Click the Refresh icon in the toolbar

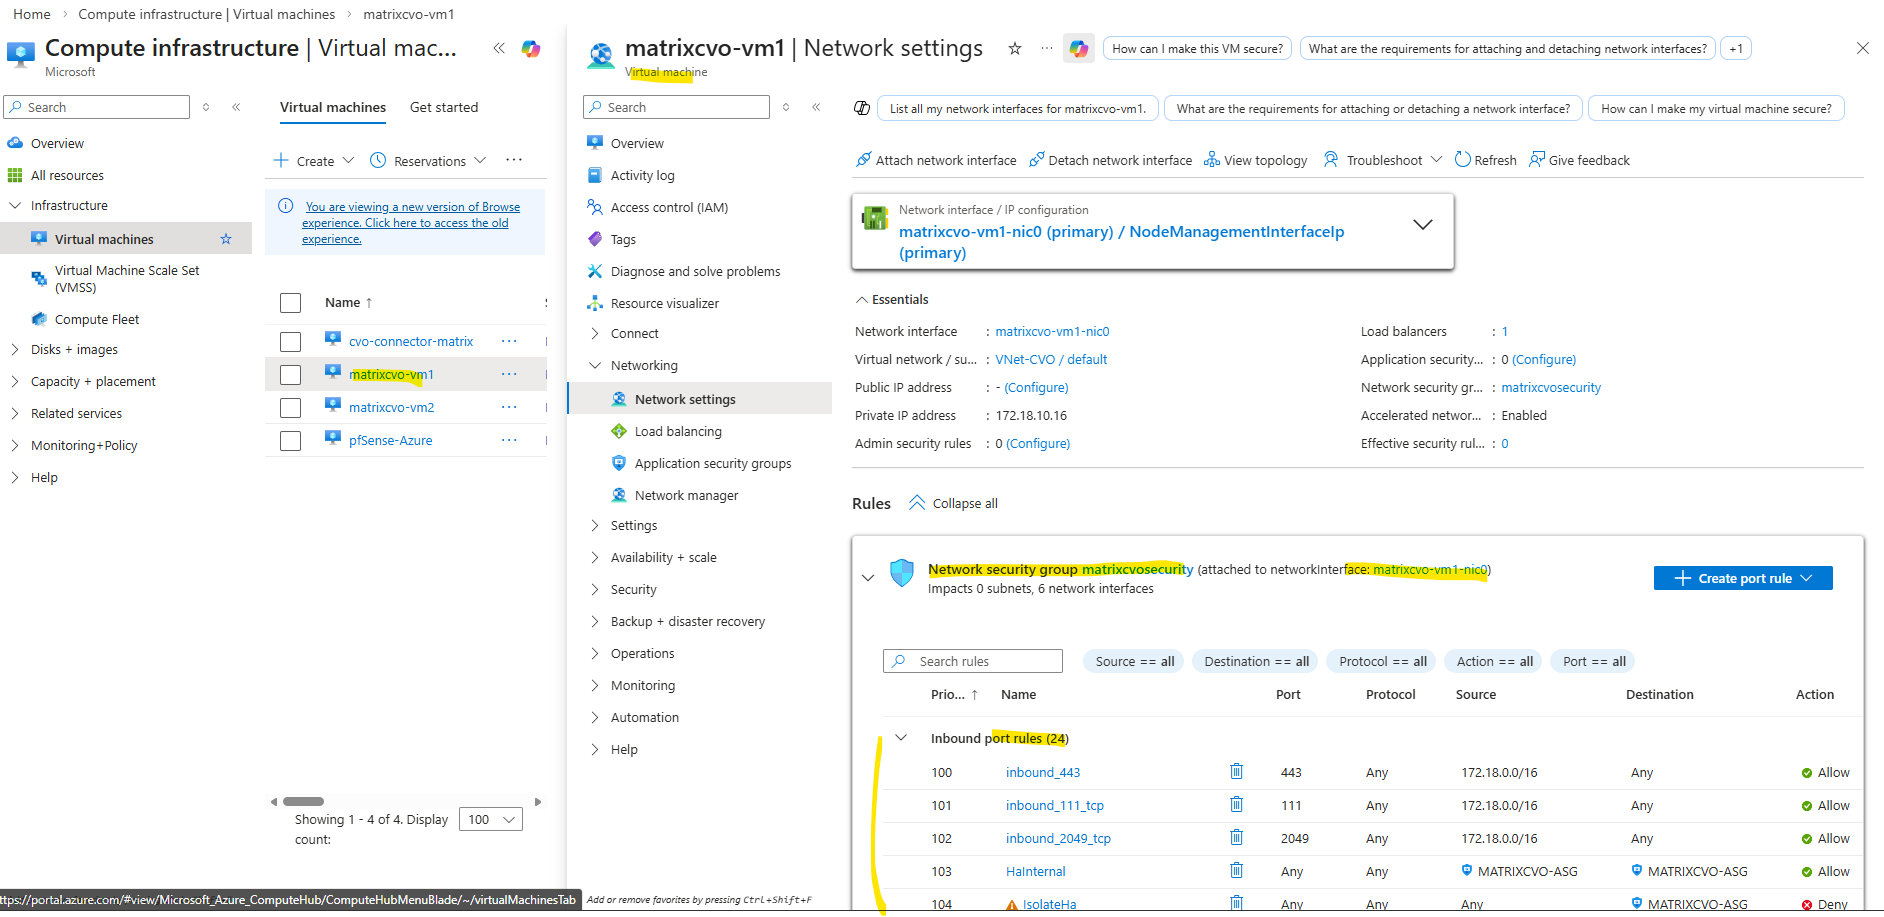coord(1462,160)
